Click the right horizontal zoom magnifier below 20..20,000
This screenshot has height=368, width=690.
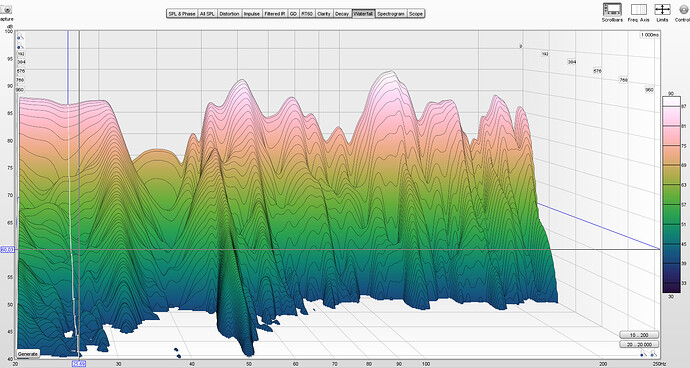click(653, 354)
